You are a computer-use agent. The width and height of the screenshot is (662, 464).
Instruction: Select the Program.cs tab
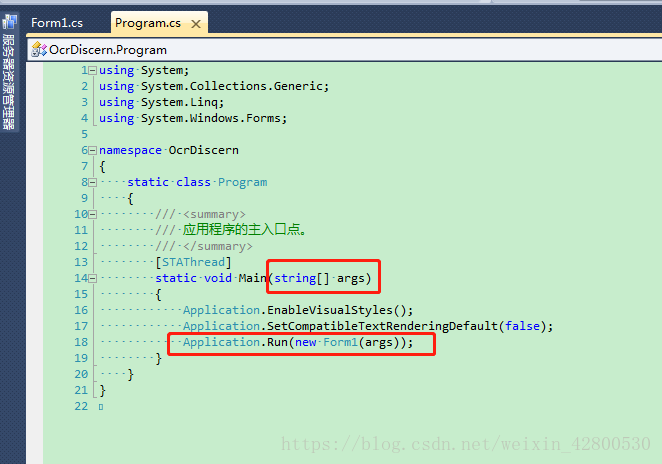click(148, 23)
